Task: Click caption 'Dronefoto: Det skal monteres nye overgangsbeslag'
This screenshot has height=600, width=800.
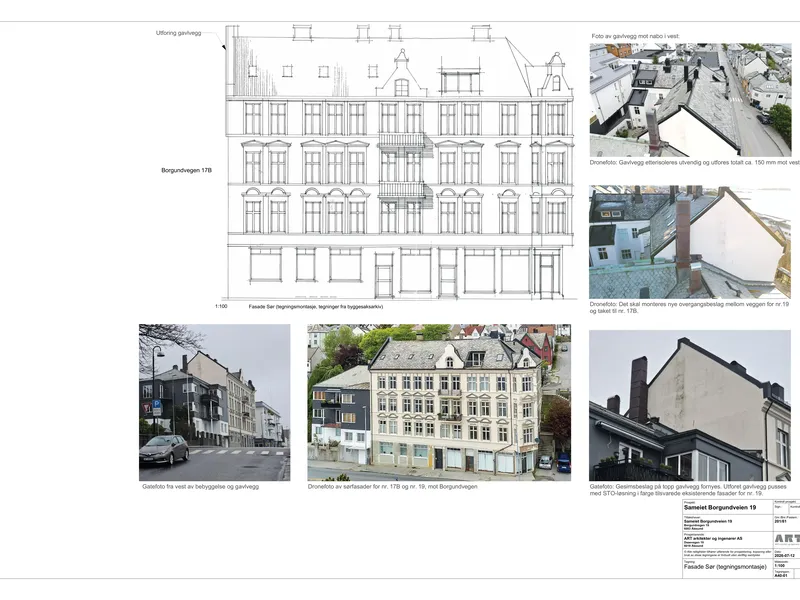Action: pyautogui.click(x=689, y=308)
